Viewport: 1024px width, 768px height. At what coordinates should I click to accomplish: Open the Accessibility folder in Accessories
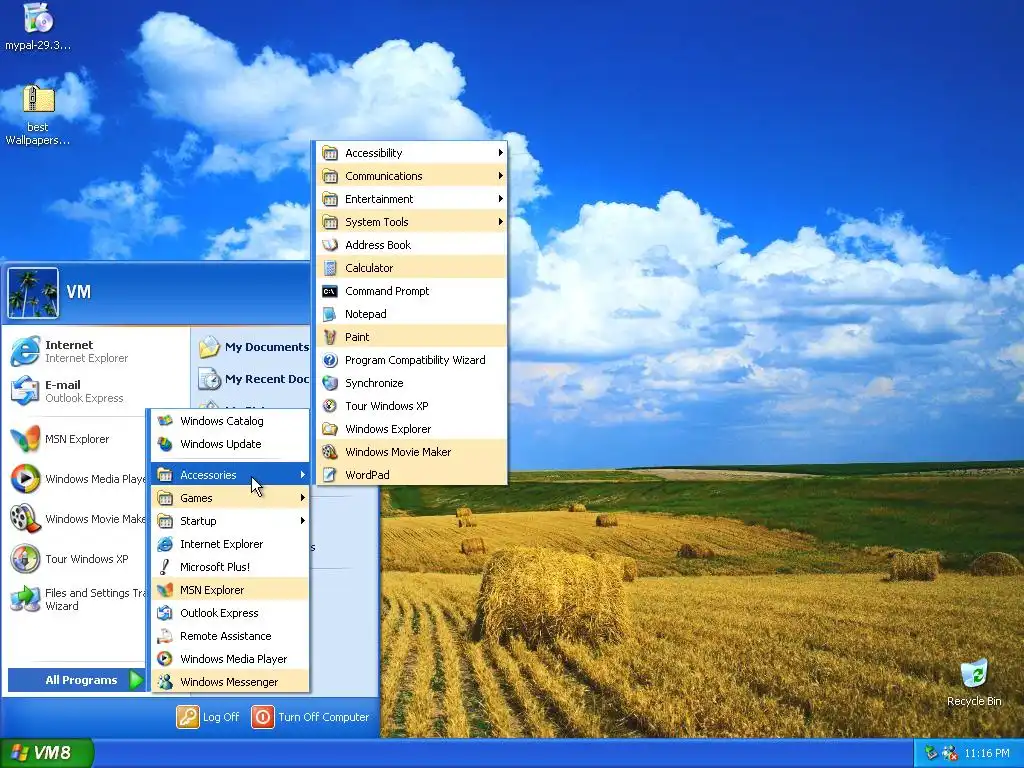[x=412, y=153]
